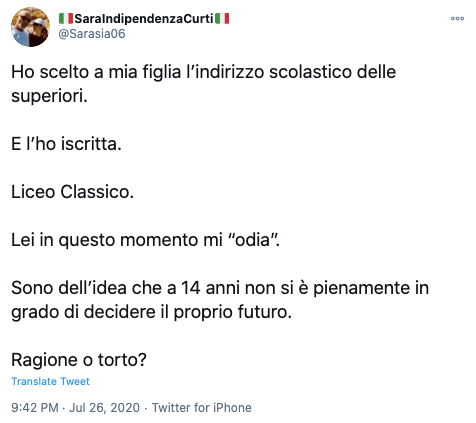This screenshot has height=423, width=476.
Task: Click the "Ragione o torto?" question
Action: 79,360
